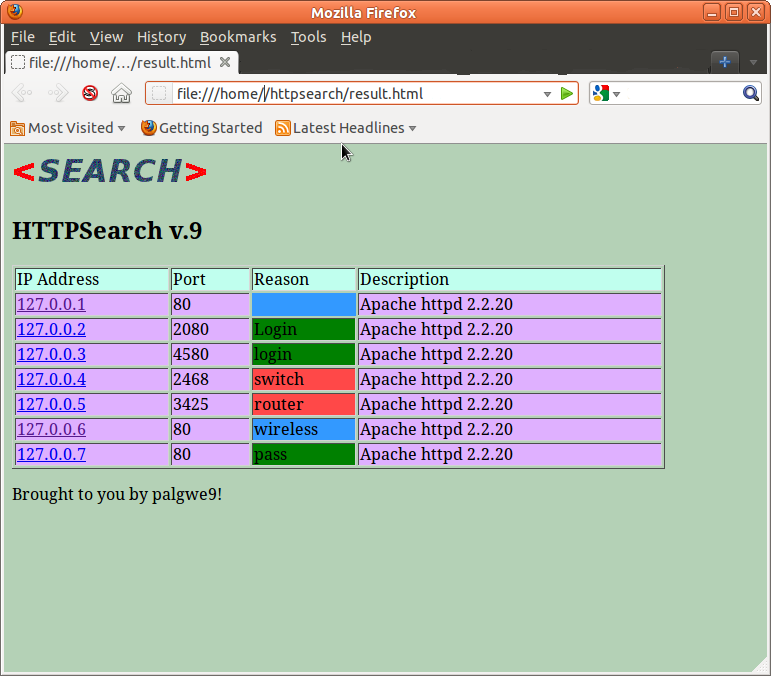This screenshot has height=676, width=771.
Task: Click the Latest Headlines RSS feed icon
Action: click(x=283, y=128)
